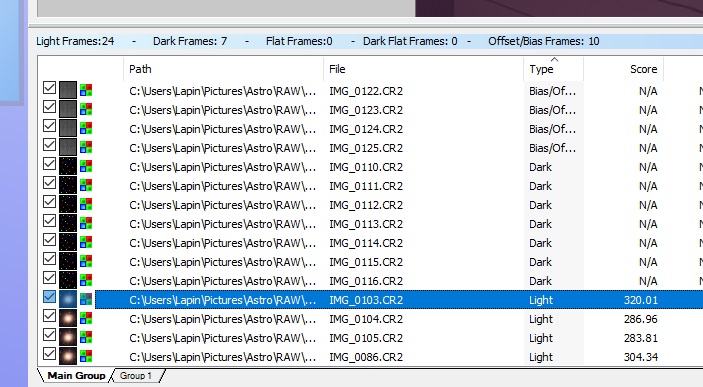Click the thumbnail of dark frame IMG_0113.CR2
Viewport: 703px width, 387px height.
[x=68, y=223]
